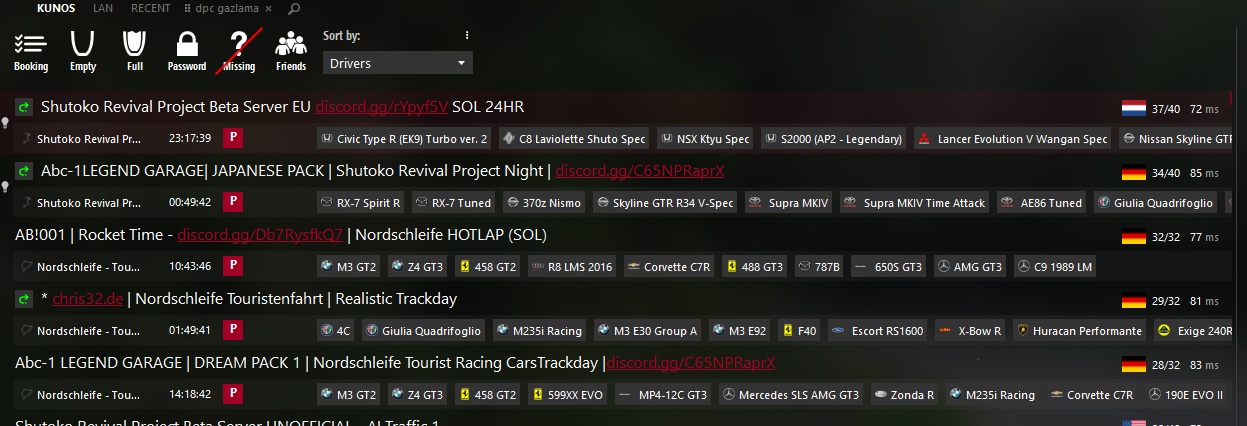Viewport: 1247px width, 426px height.
Task: Select Skyline GTR R34 V-Spec car
Action: click(666, 203)
